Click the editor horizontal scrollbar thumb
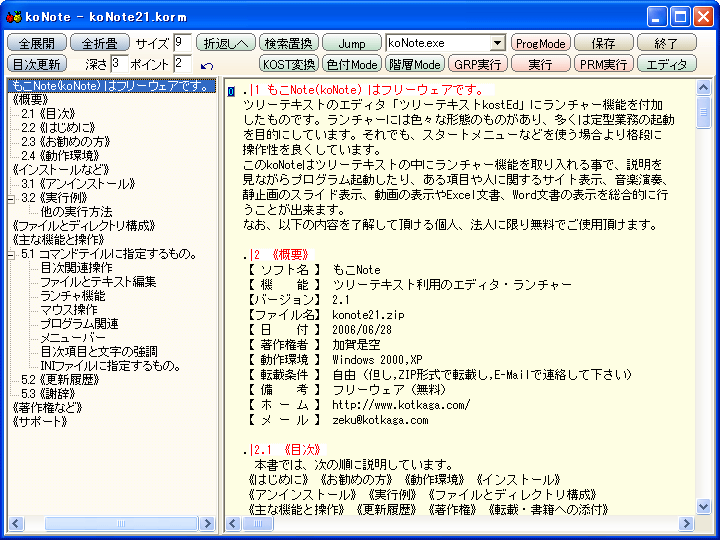The height and width of the screenshot is (540, 720). (258, 523)
